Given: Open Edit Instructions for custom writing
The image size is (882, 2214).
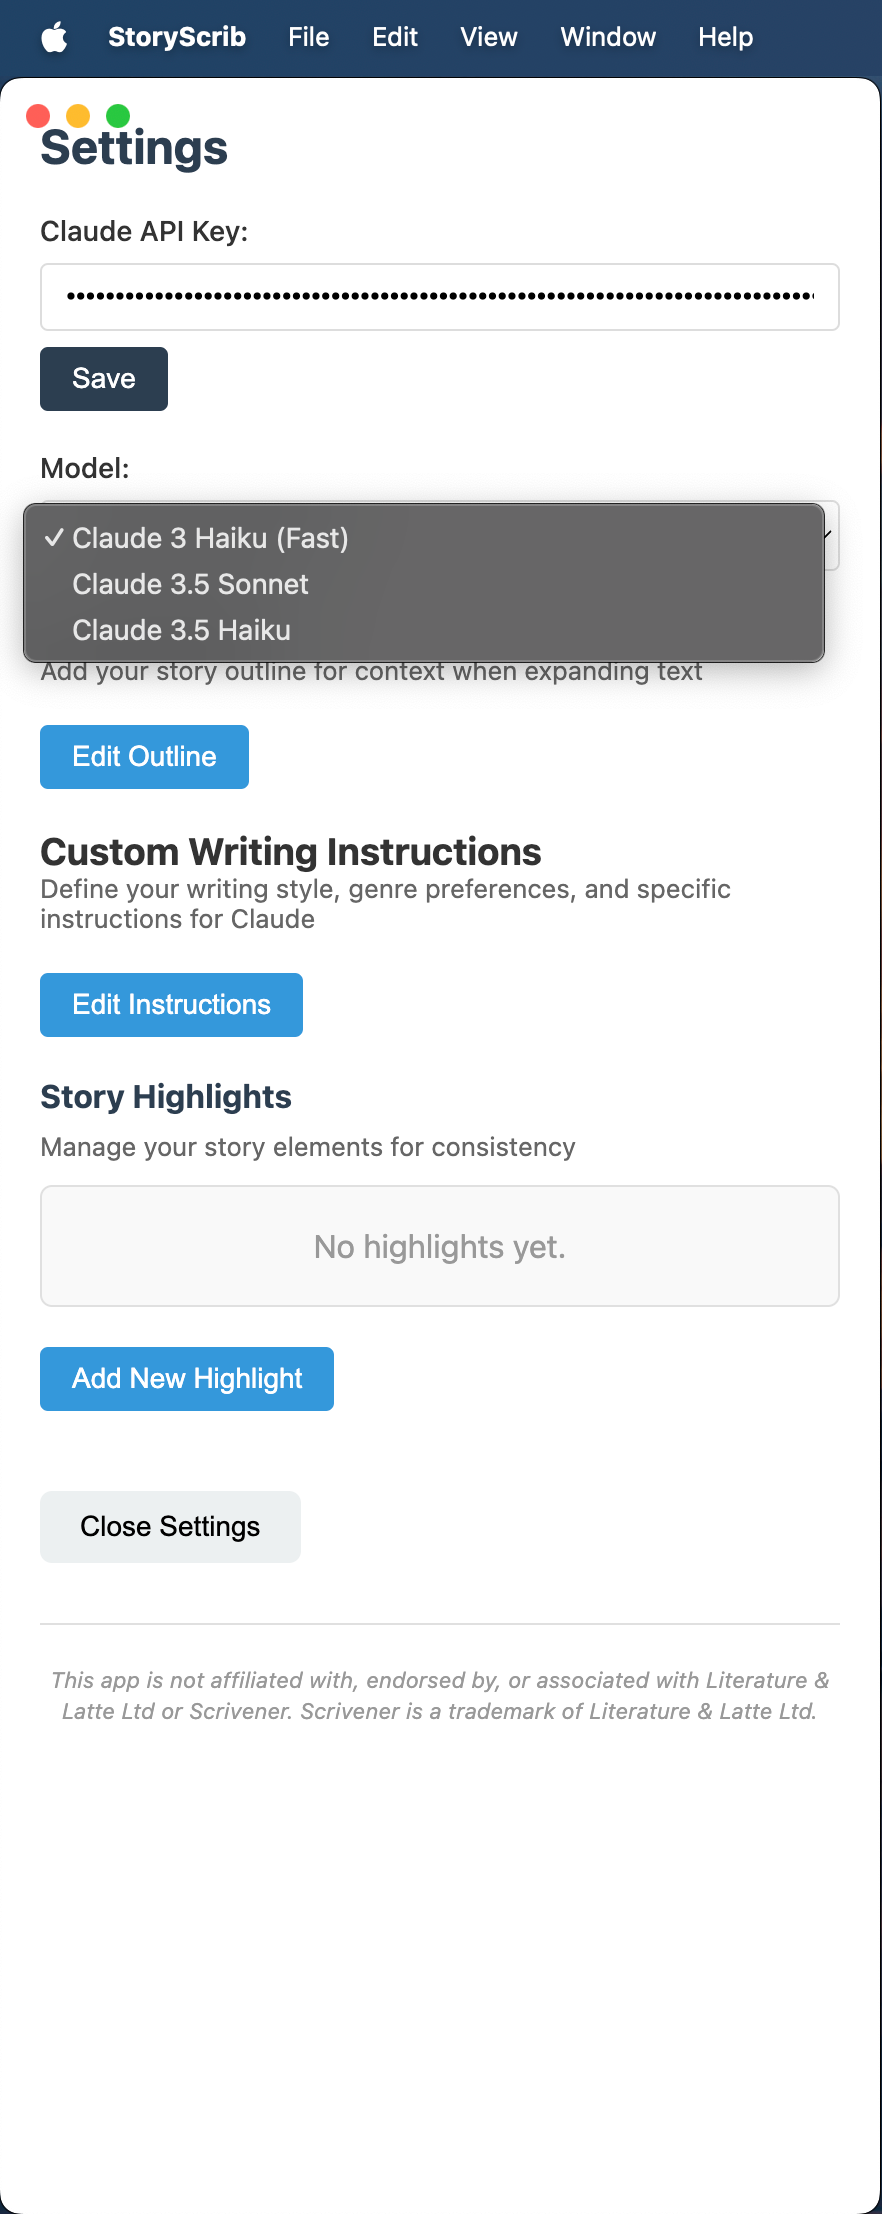Looking at the screenshot, I should (171, 1005).
